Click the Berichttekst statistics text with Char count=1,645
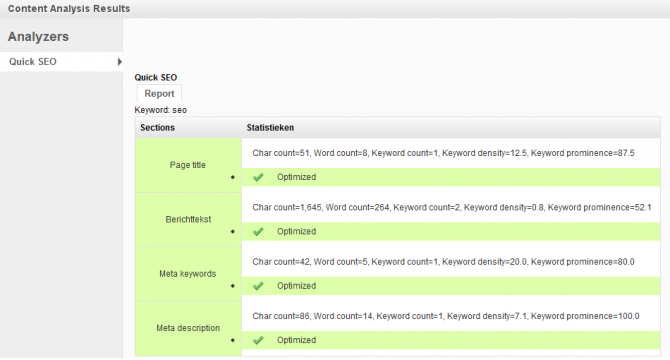670x360 pixels. 452,208
